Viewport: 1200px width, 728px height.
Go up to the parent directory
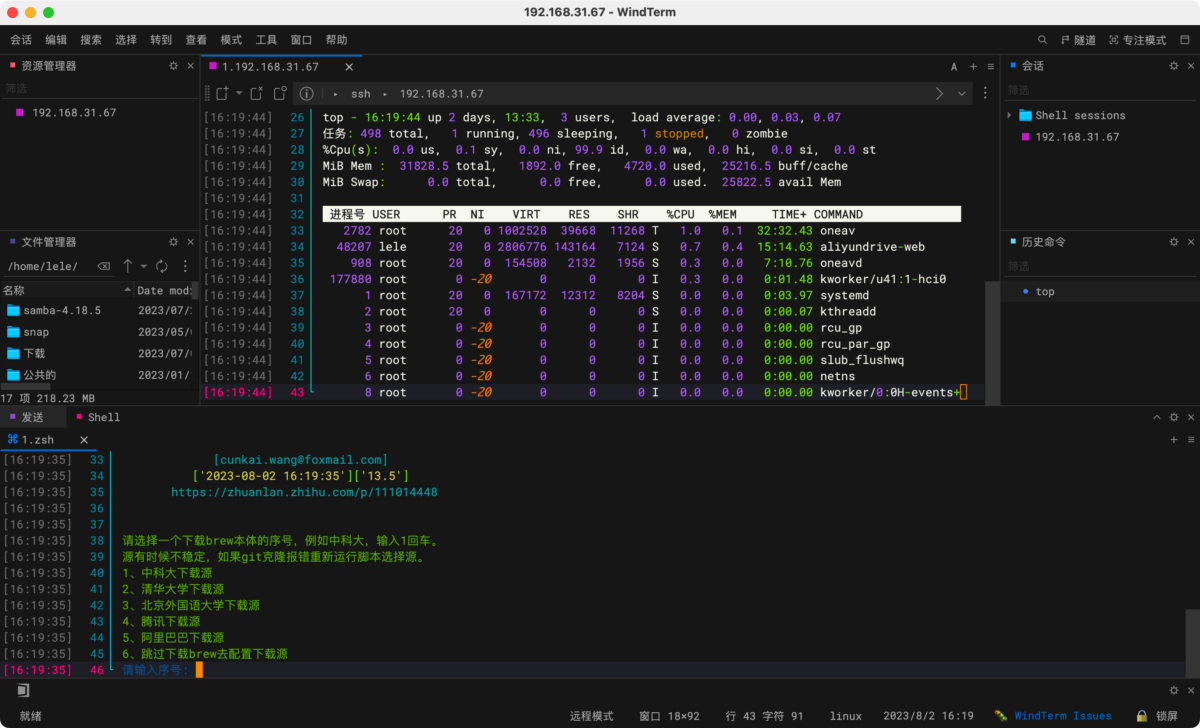(x=128, y=267)
